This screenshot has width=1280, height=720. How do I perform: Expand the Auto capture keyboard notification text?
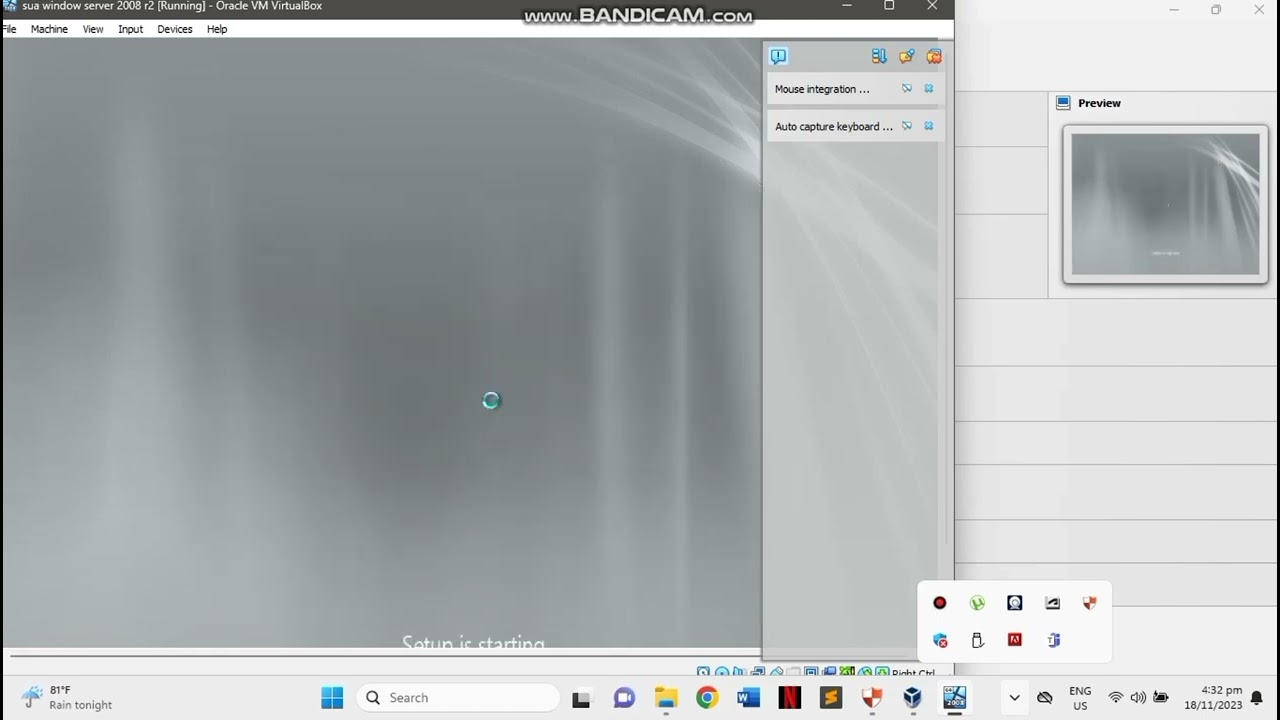click(x=834, y=127)
